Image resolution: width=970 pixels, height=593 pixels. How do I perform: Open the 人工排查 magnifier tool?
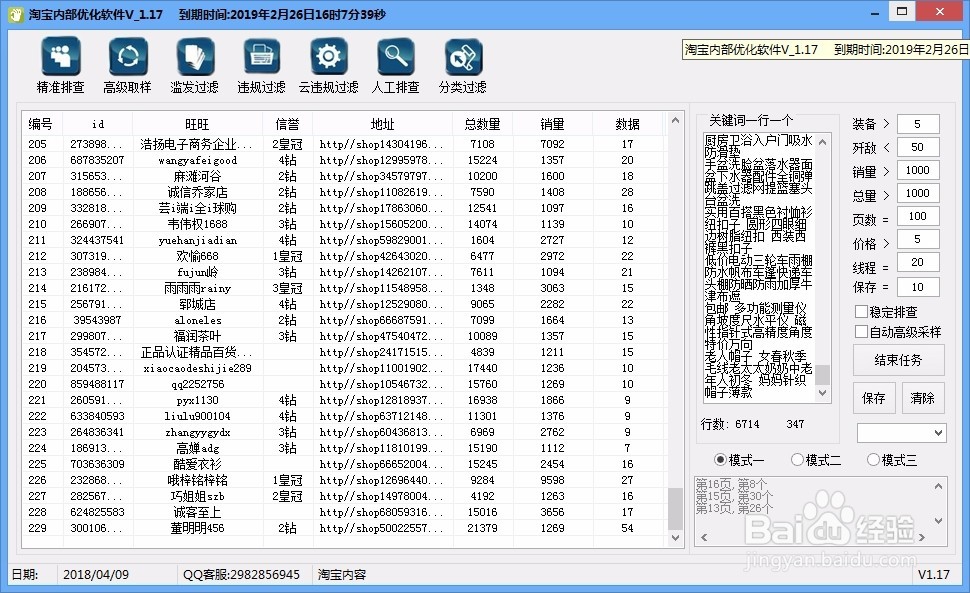point(396,66)
